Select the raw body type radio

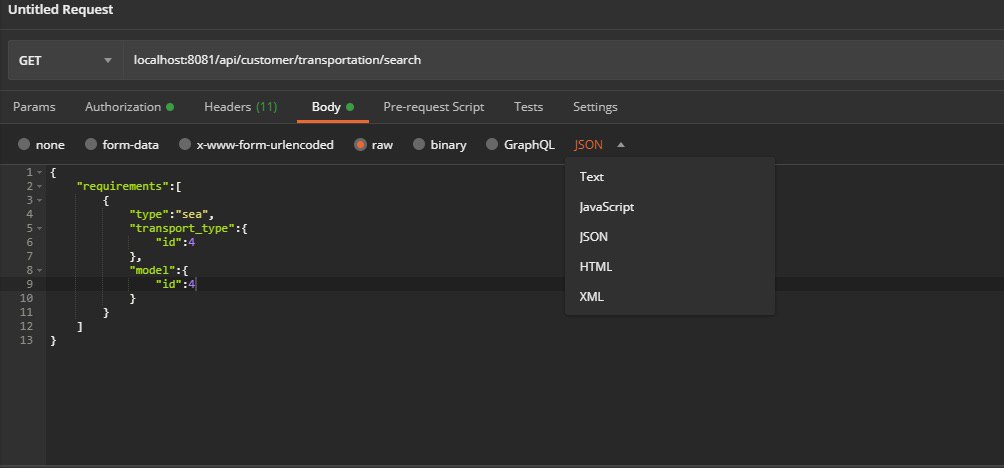pos(360,145)
